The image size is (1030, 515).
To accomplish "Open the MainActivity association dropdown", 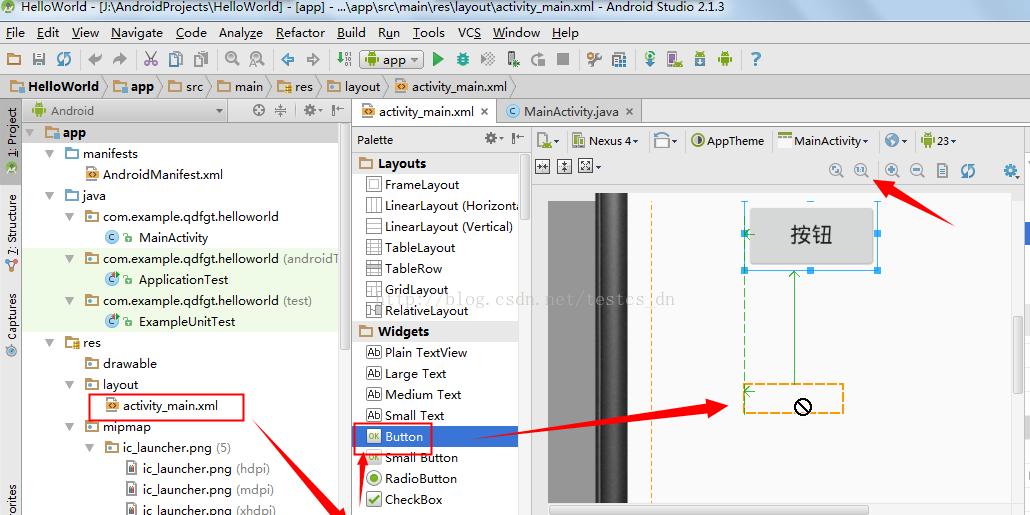I will tap(823, 141).
